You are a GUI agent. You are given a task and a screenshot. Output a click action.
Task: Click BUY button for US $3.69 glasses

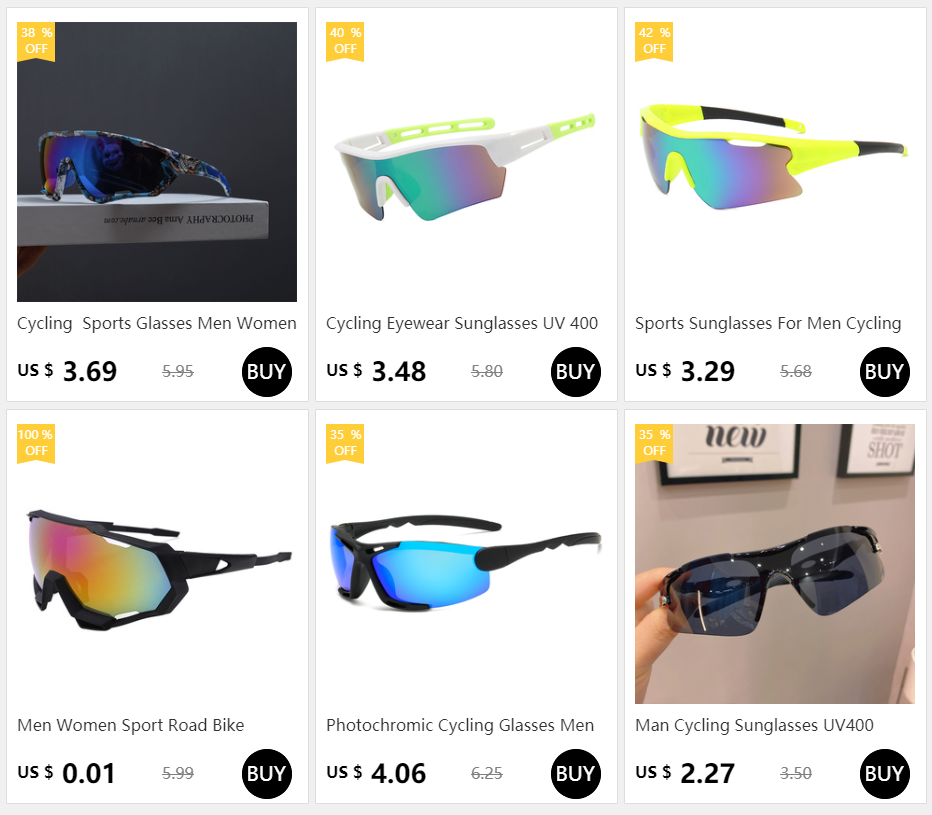click(x=266, y=372)
